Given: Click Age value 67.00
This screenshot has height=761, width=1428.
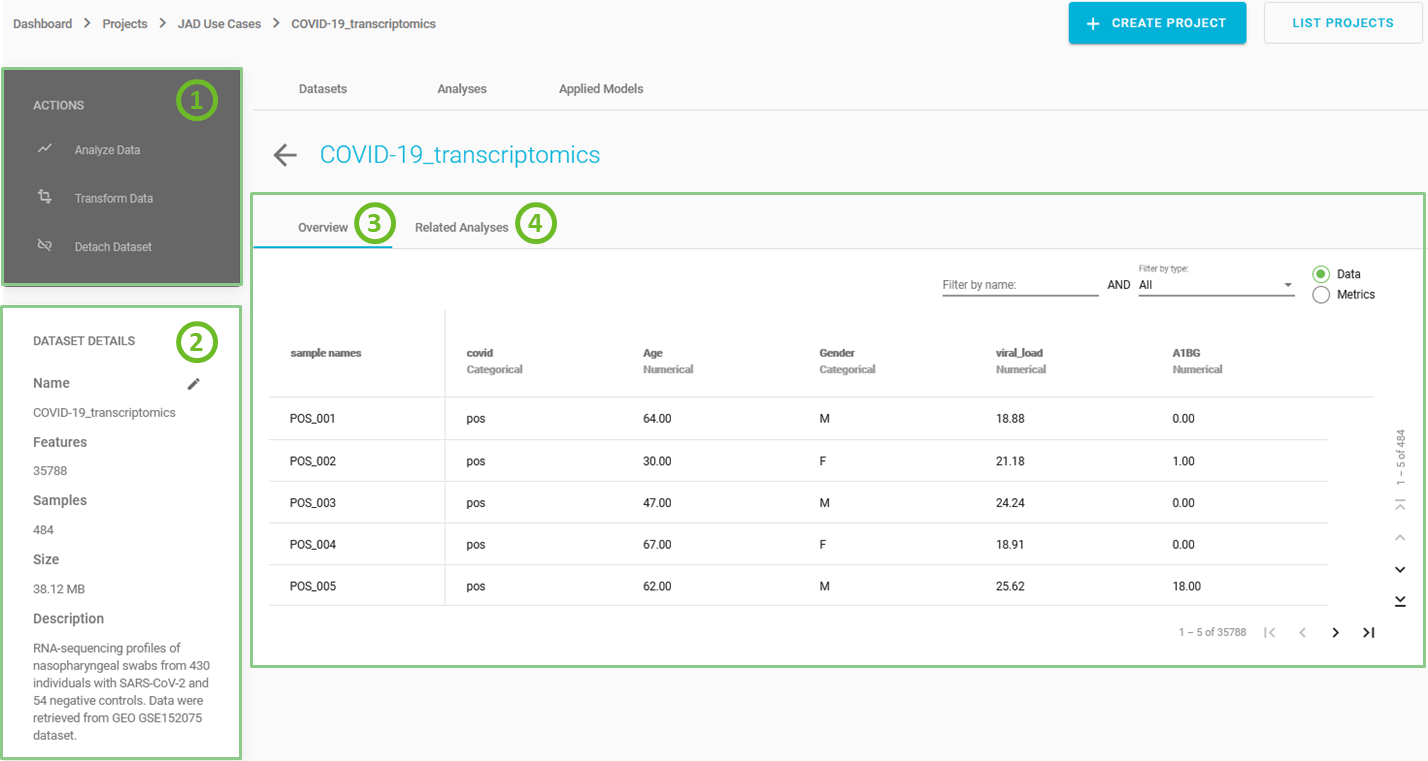Looking at the screenshot, I should (657, 545).
